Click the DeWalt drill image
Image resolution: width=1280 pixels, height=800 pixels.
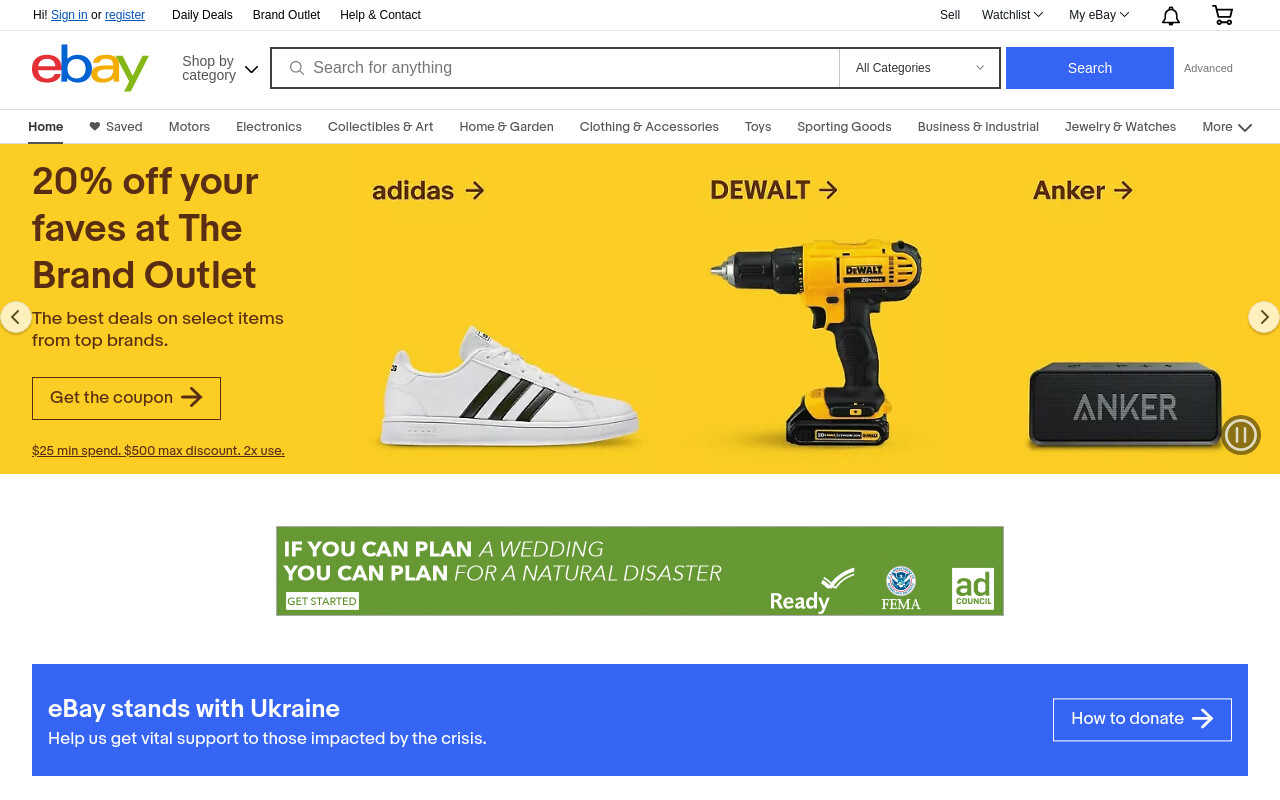[x=816, y=342]
